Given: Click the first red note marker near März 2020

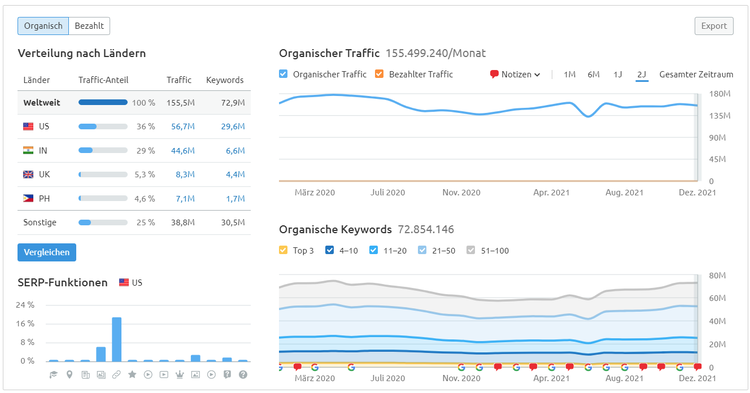Looking at the screenshot, I should tap(297, 367).
